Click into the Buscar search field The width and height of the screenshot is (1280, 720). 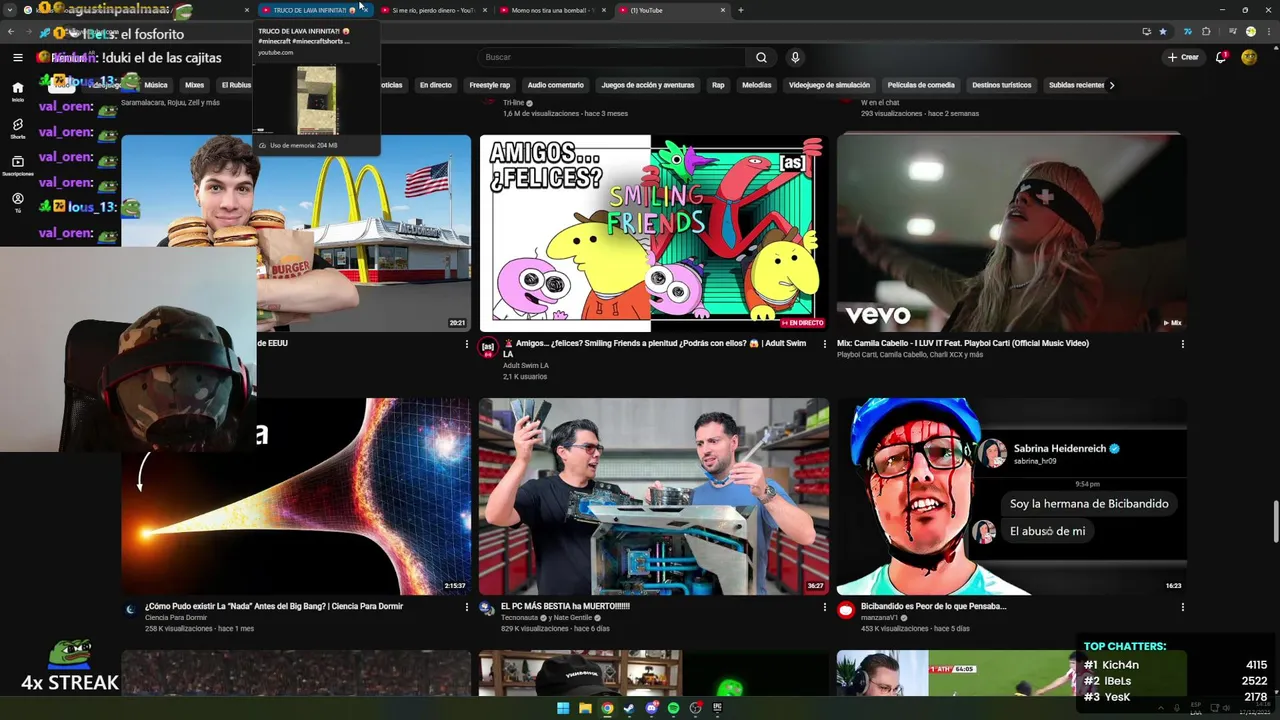point(610,57)
